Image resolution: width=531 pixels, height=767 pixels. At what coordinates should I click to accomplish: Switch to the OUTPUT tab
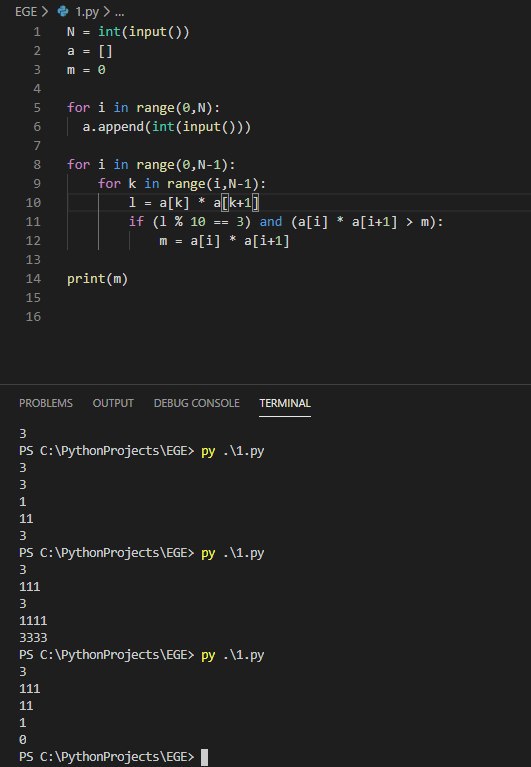113,403
